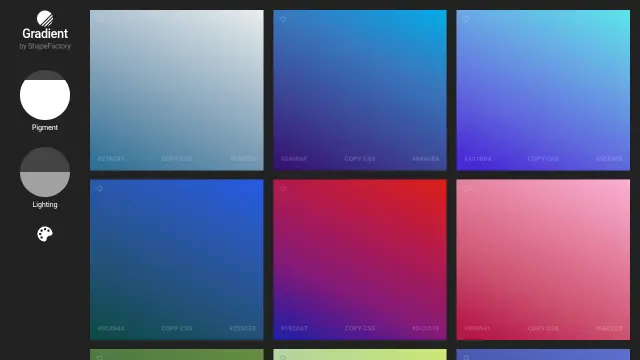Select the partially visible indigo gradient card at bottom
Viewport: 640px width, 360px height.
point(543,354)
